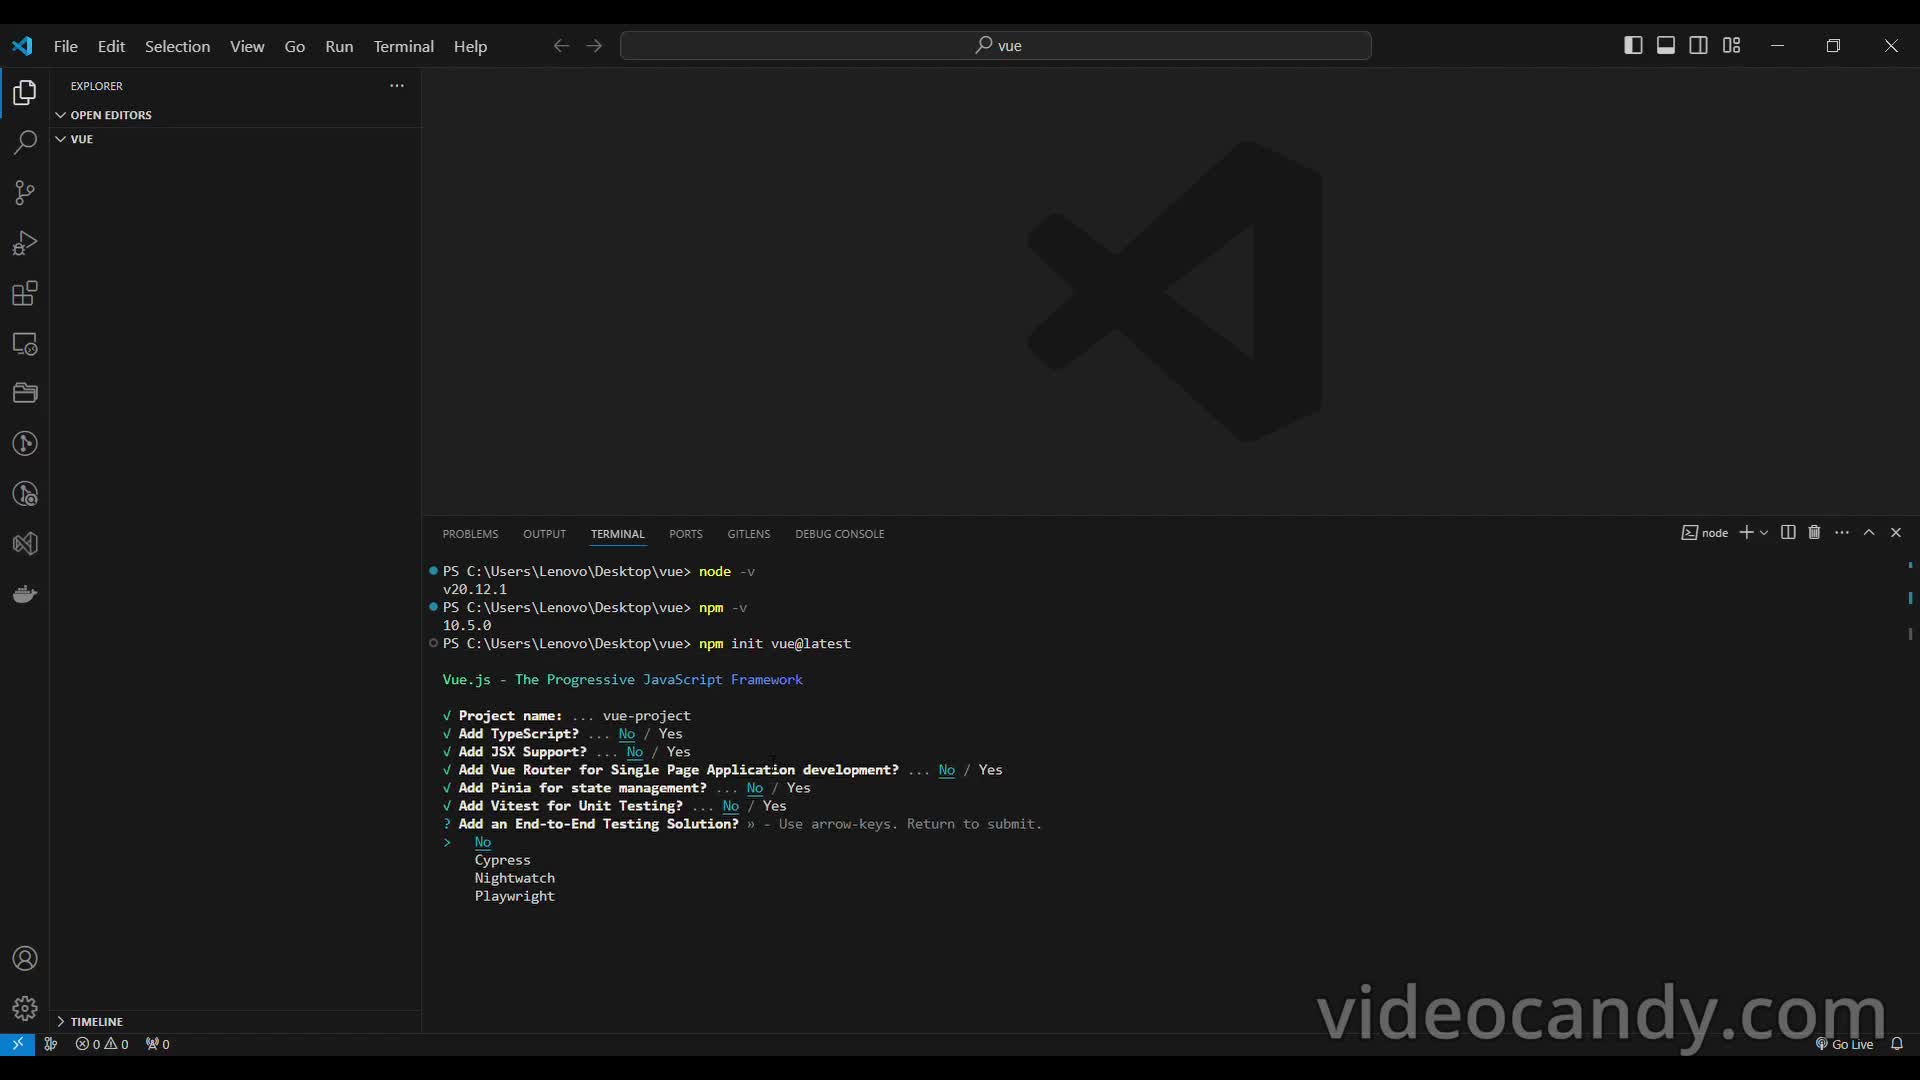Open the Project Manager folder icon

coord(25,393)
